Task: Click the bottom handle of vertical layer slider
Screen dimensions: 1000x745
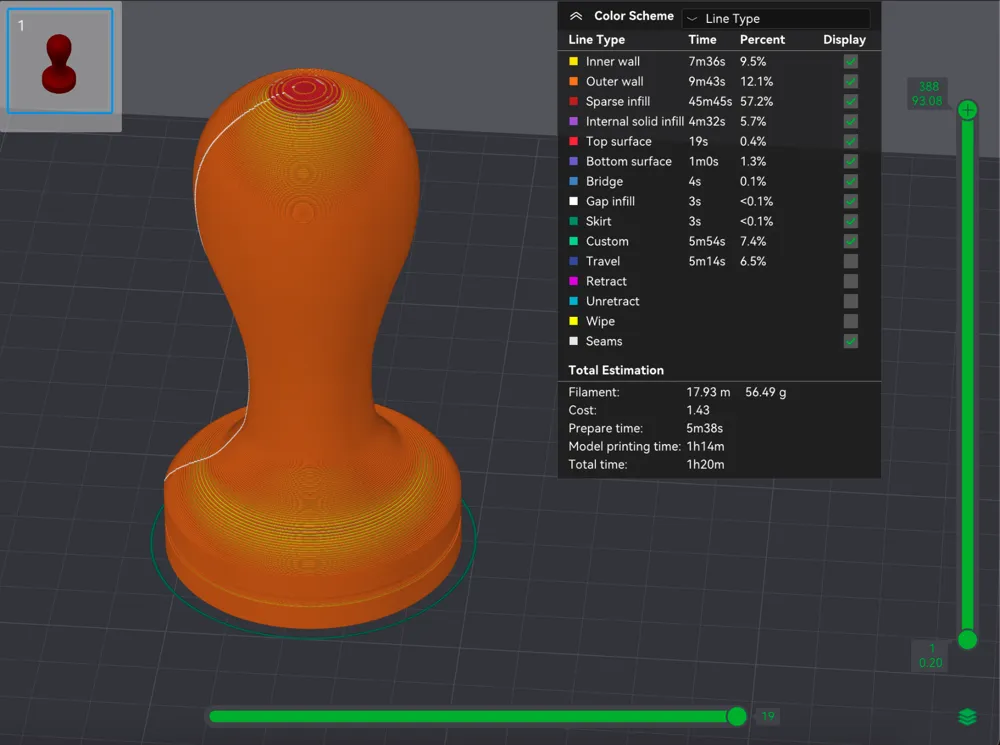Action: pos(967,639)
